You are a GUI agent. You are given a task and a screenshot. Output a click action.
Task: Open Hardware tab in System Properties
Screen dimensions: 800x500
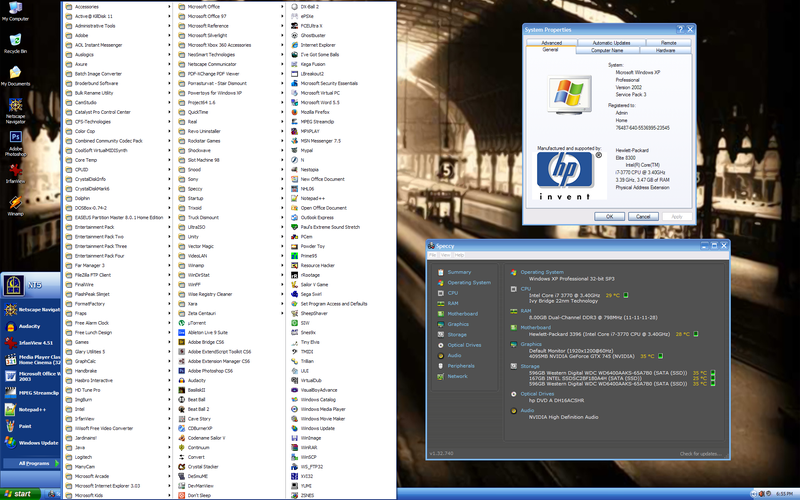[665, 51]
